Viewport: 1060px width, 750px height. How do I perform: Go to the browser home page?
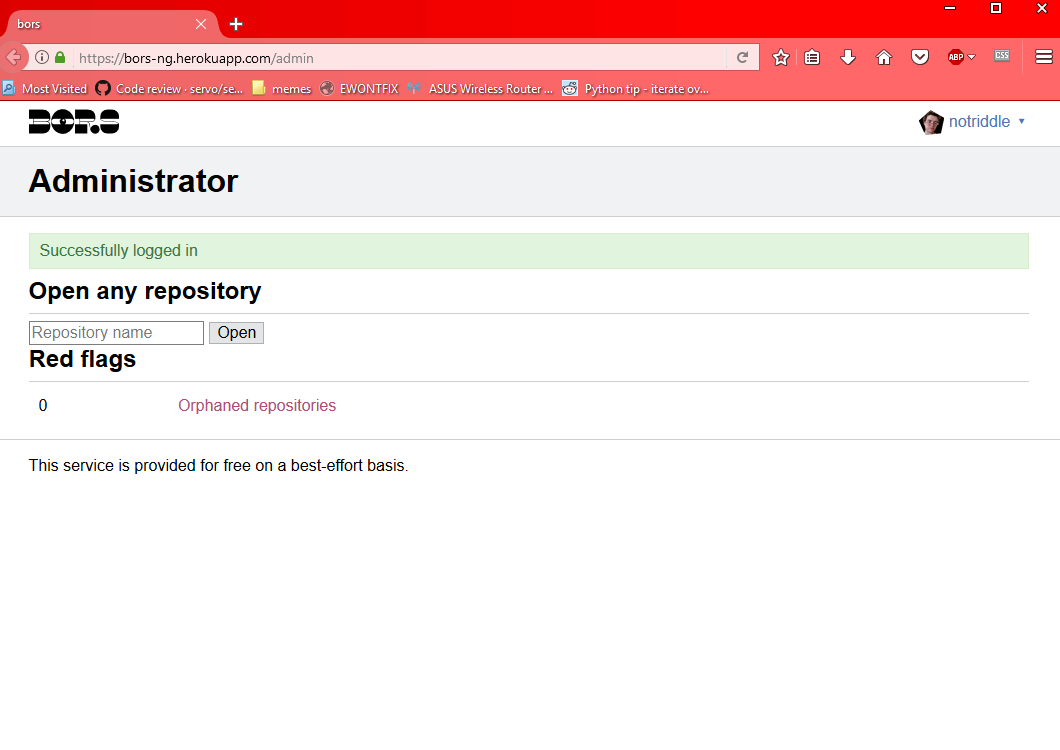[883, 58]
